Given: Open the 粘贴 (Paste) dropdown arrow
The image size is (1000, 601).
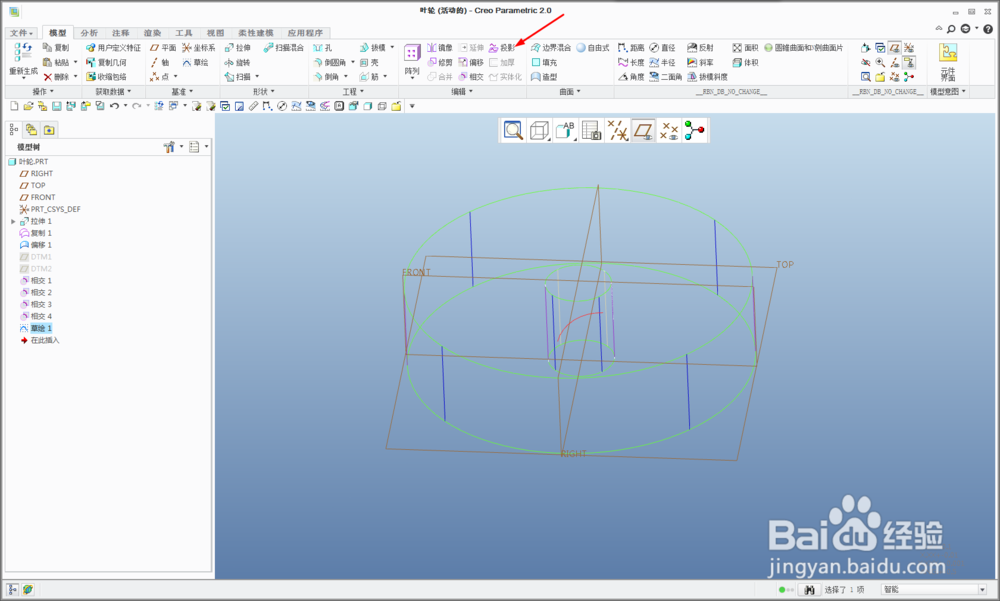Looking at the screenshot, I should coord(75,63).
